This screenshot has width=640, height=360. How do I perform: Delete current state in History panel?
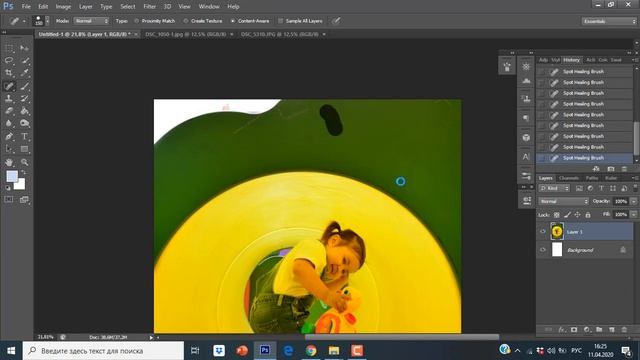coord(624,169)
